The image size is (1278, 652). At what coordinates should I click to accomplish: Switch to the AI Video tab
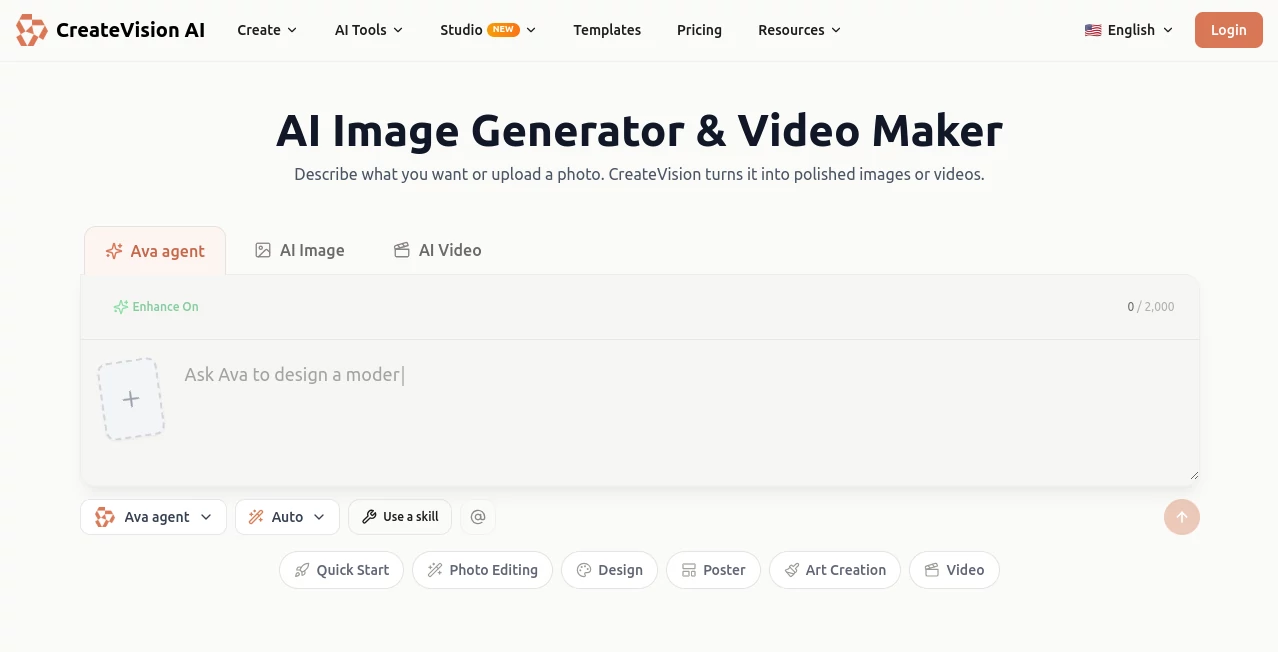(x=438, y=250)
